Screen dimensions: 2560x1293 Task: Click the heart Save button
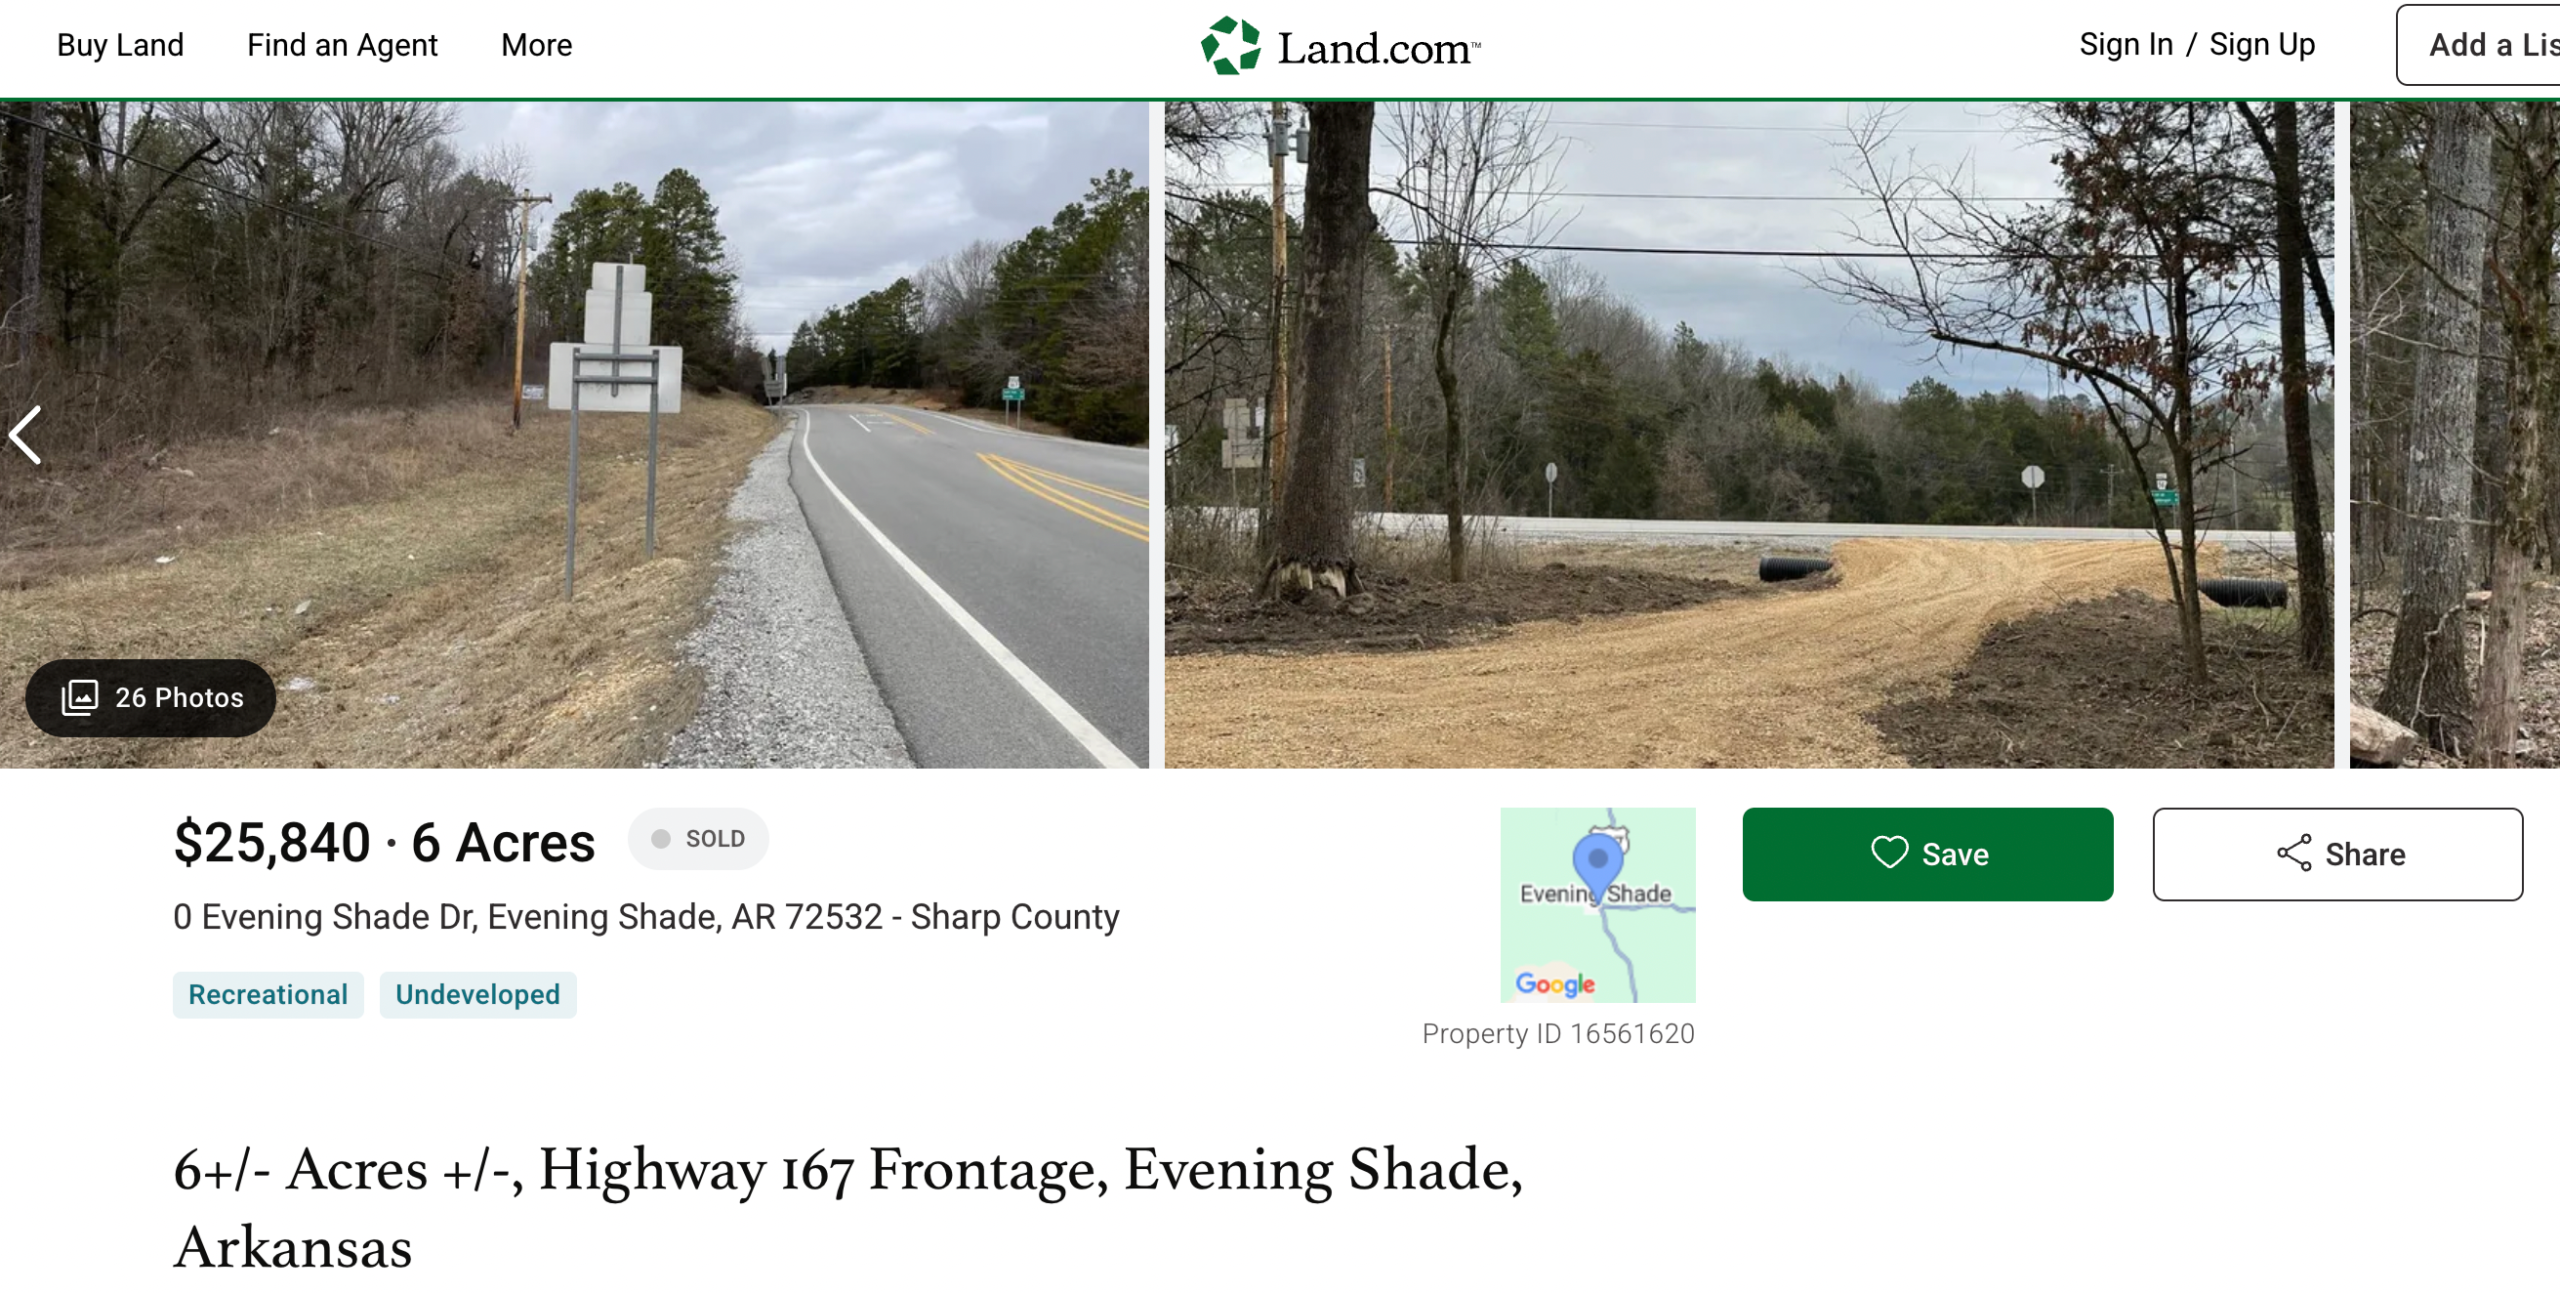(x=1927, y=854)
